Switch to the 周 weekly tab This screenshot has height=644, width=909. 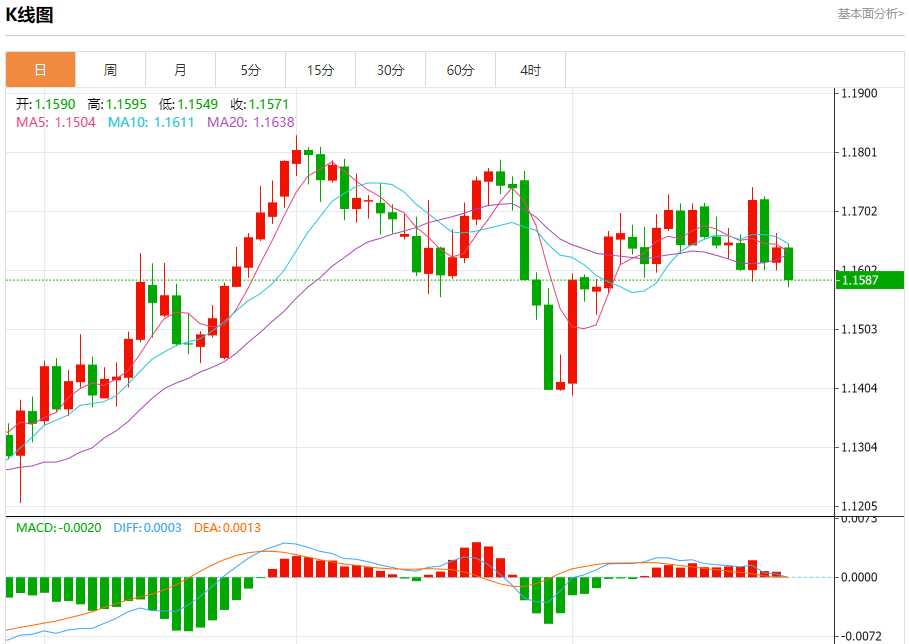tap(110, 70)
